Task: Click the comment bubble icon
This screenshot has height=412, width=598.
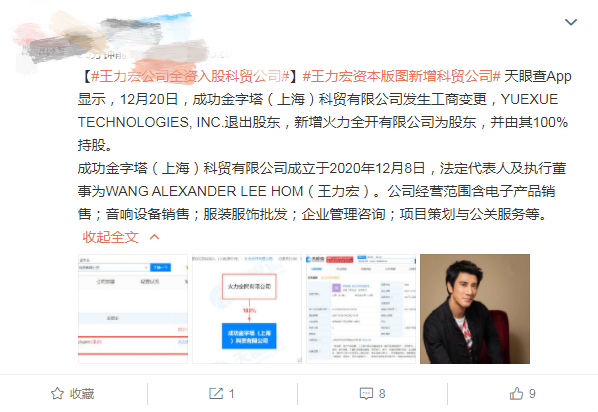Action: [x=366, y=393]
